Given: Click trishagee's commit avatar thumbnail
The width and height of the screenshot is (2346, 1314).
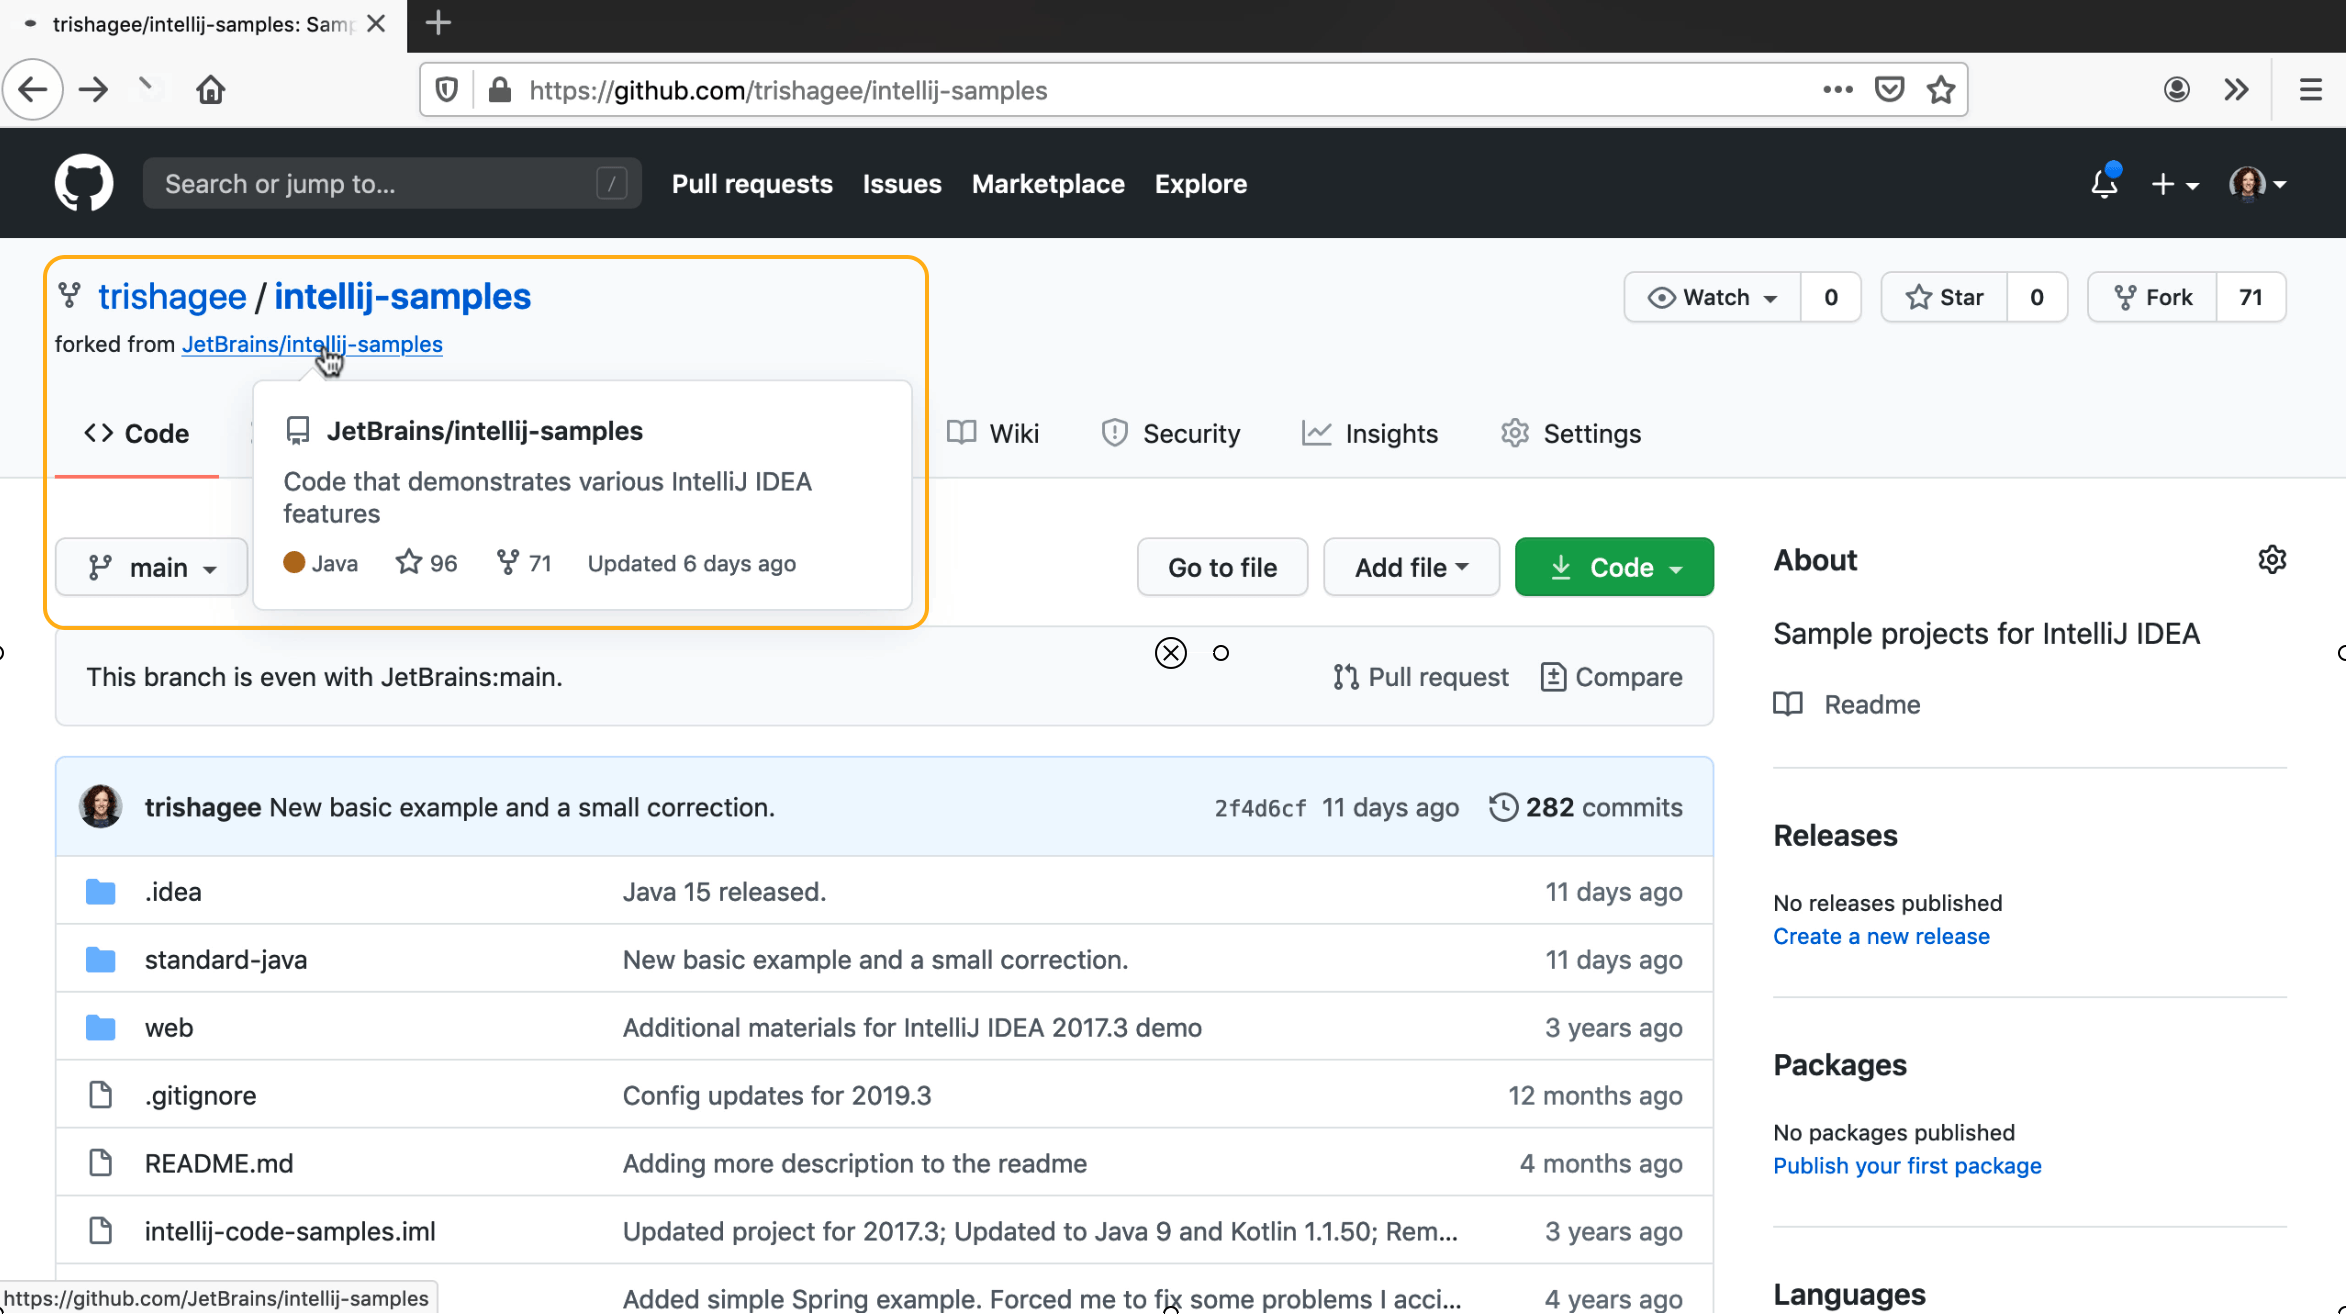Looking at the screenshot, I should 100,806.
